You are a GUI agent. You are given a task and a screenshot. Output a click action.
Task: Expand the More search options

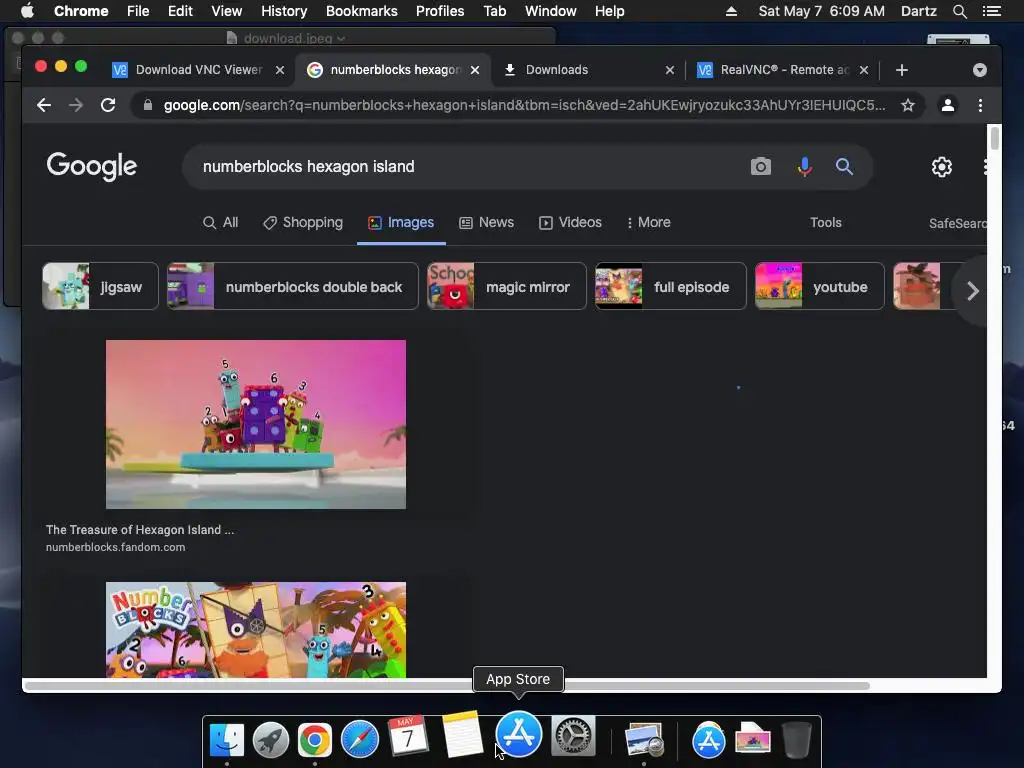coord(648,222)
